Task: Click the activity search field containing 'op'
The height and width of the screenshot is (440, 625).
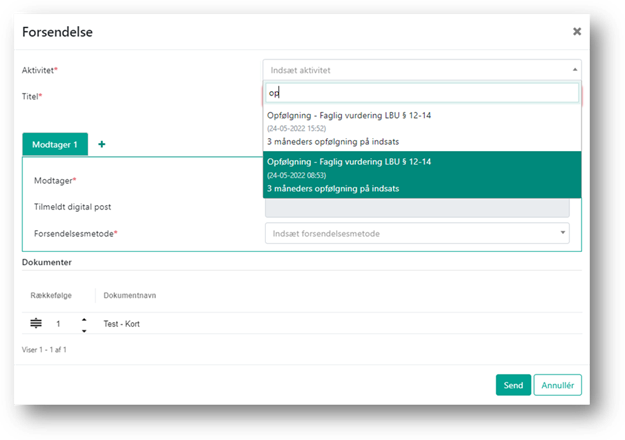Action: [x=421, y=93]
